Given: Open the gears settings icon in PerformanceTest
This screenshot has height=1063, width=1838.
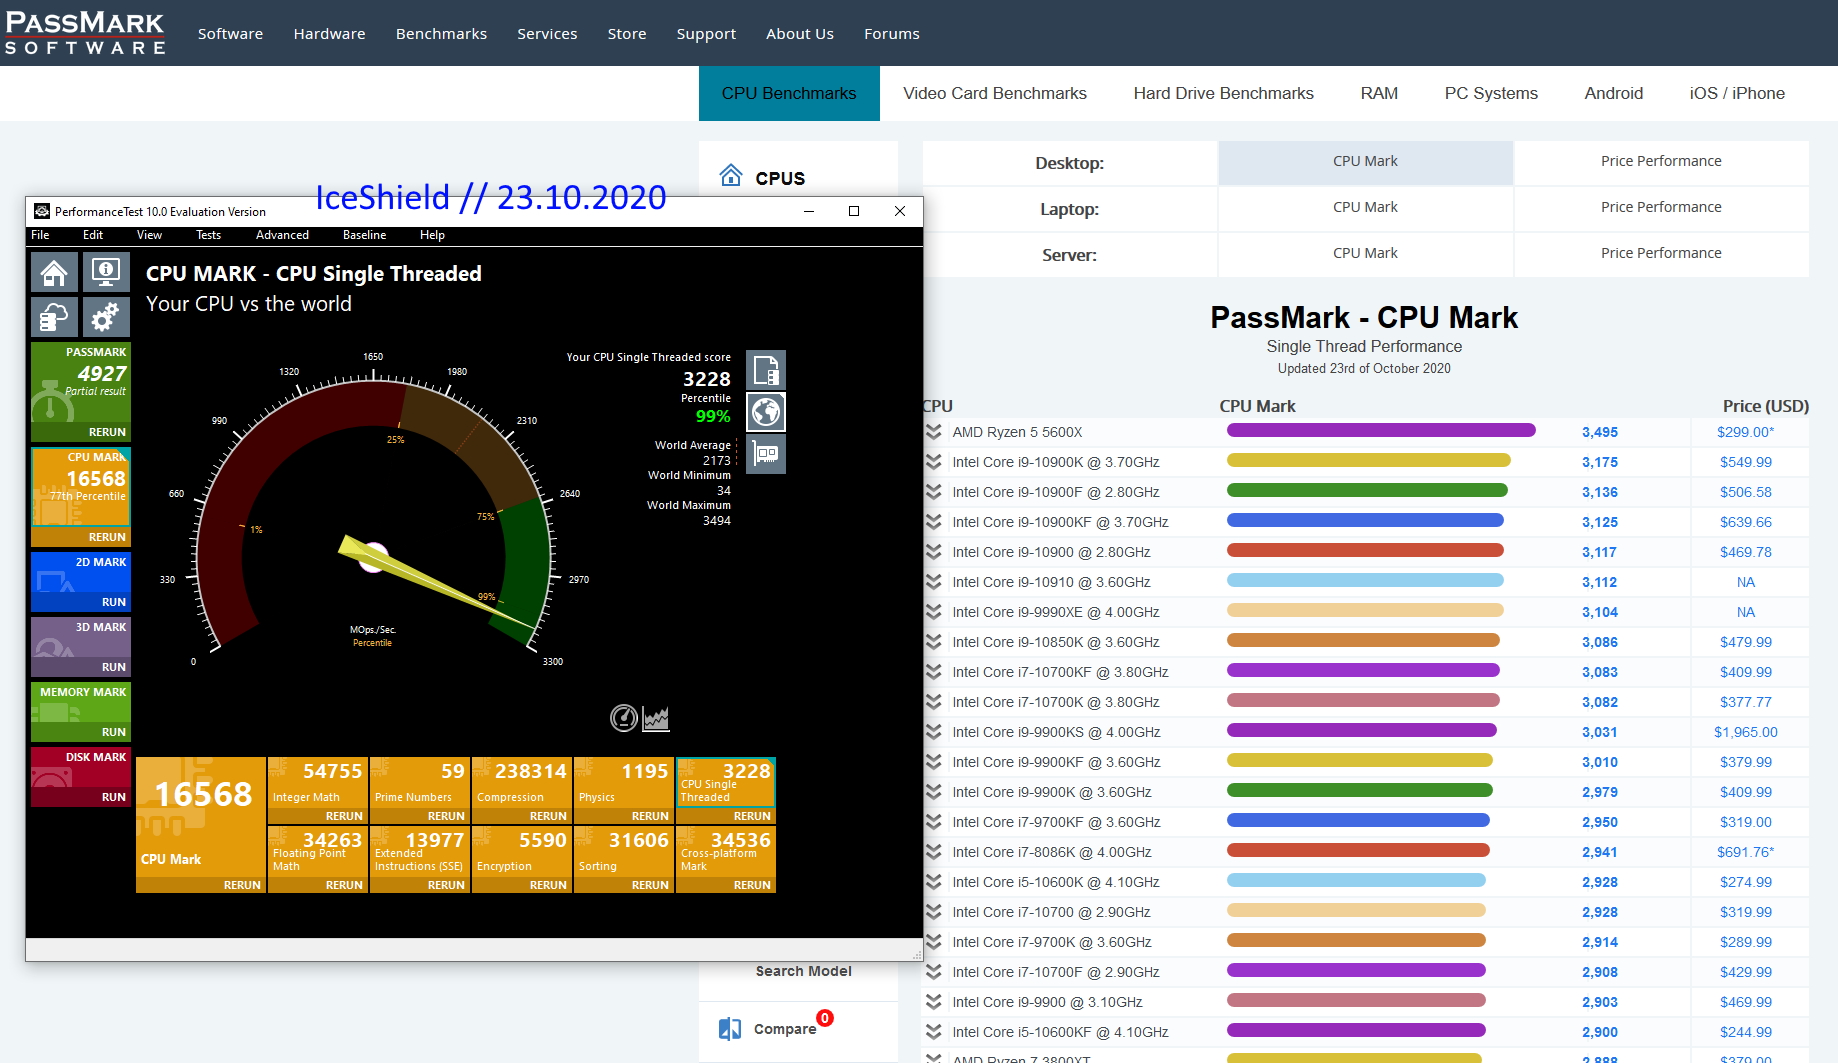Looking at the screenshot, I should (105, 318).
